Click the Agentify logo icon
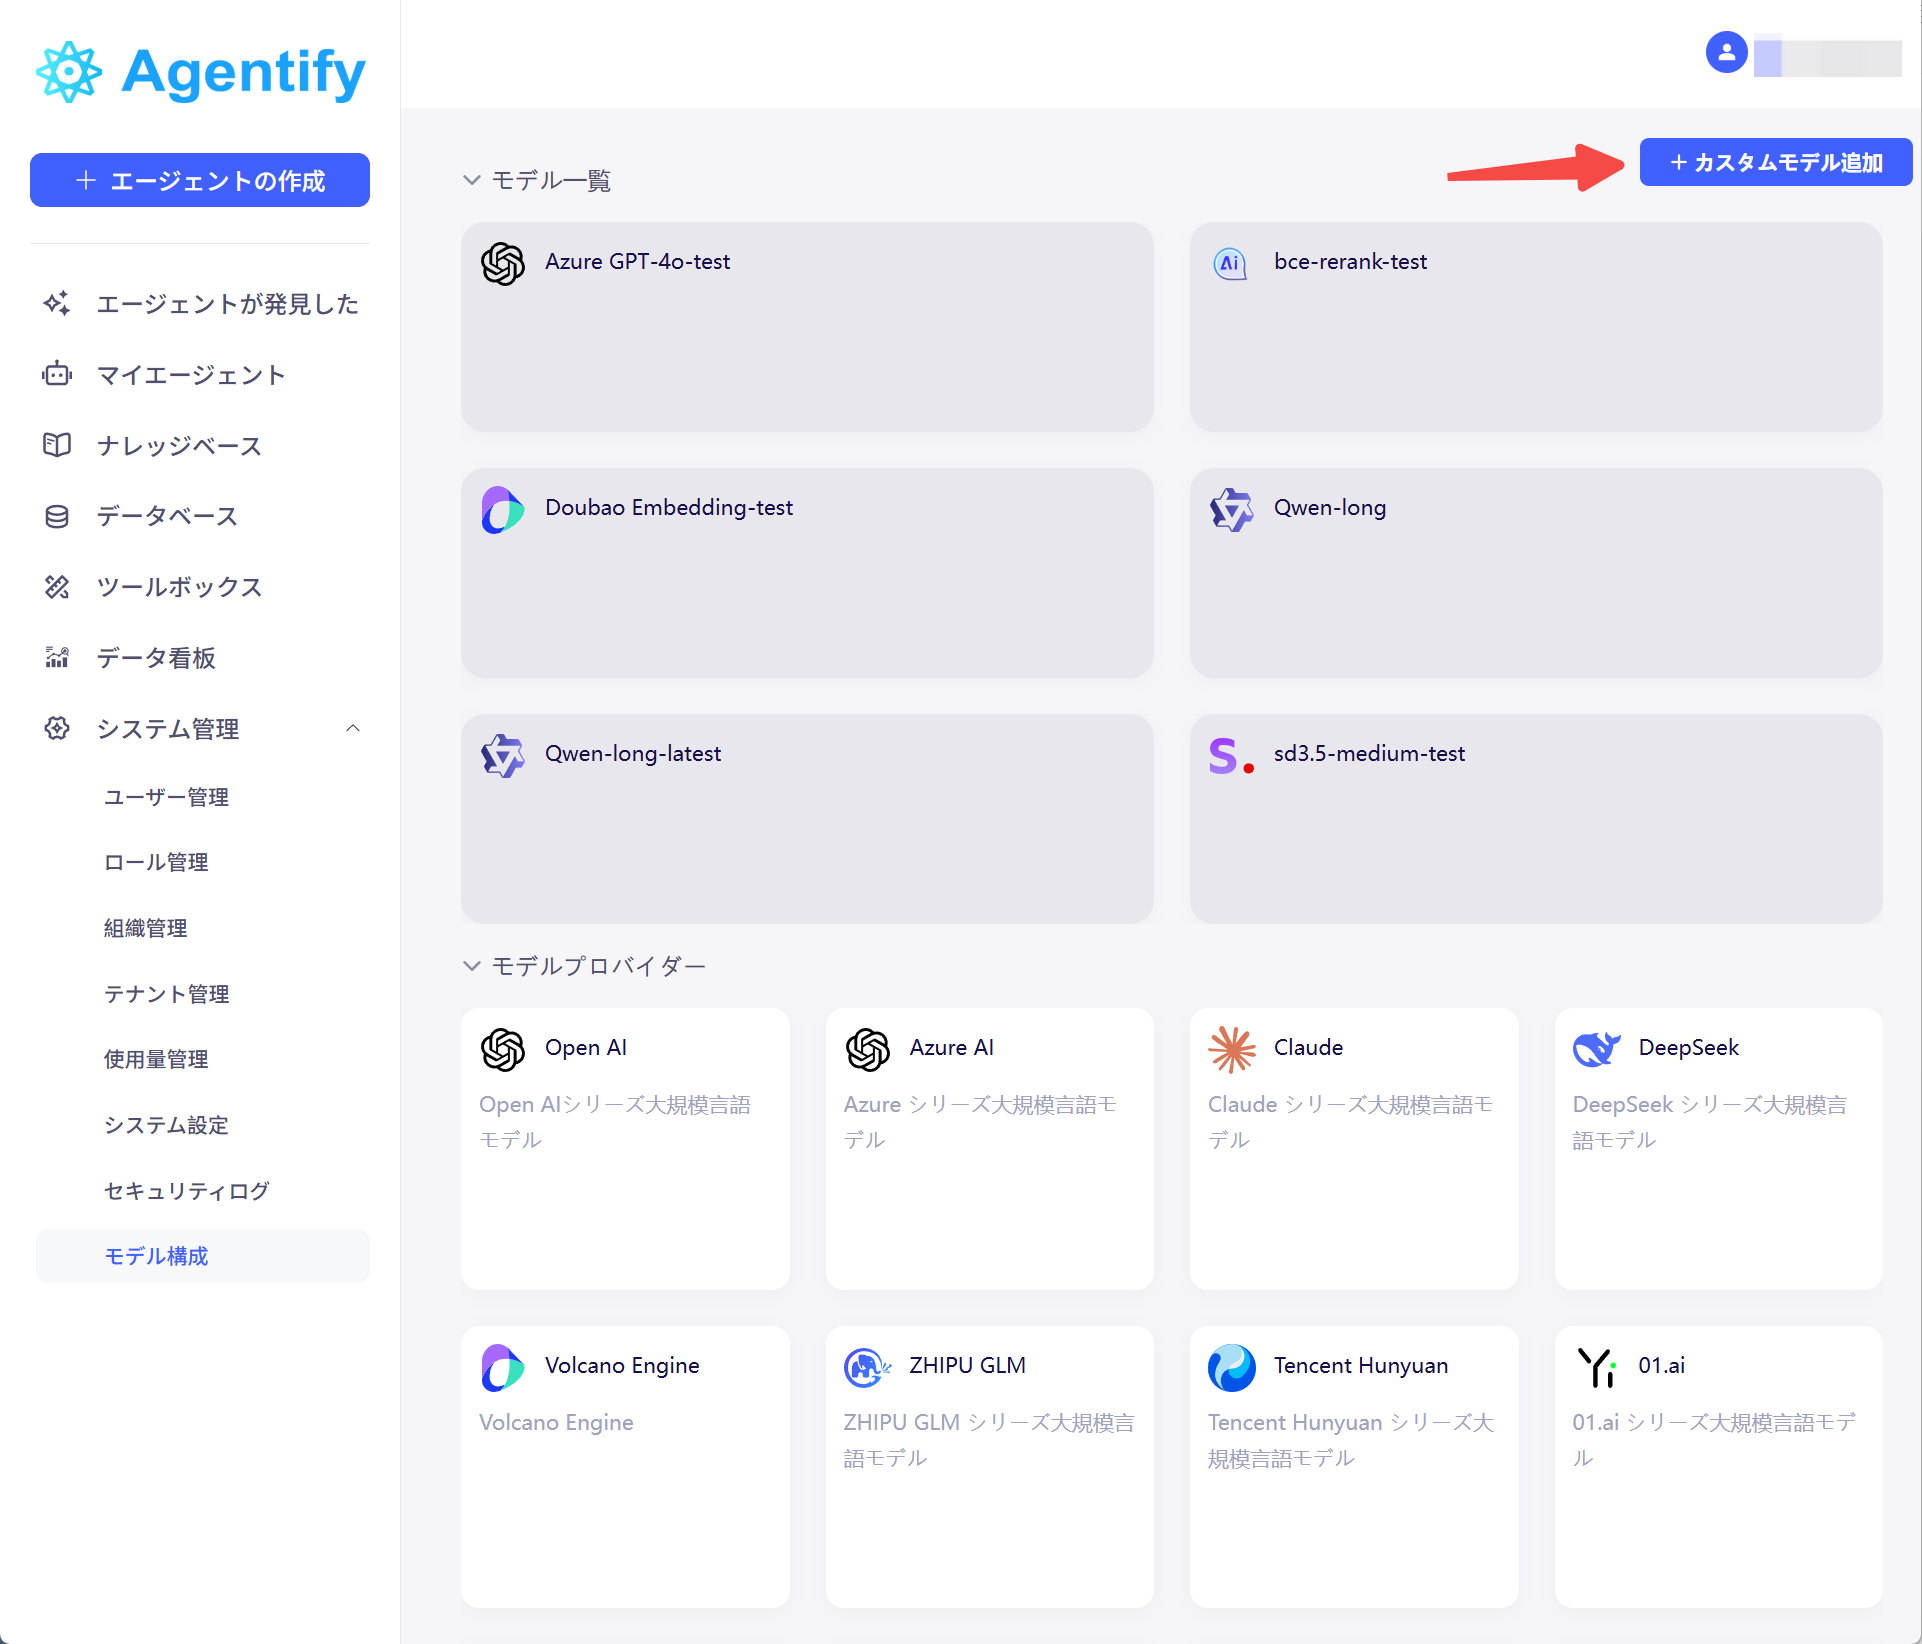Image resolution: width=1922 pixels, height=1644 pixels. [x=68, y=72]
